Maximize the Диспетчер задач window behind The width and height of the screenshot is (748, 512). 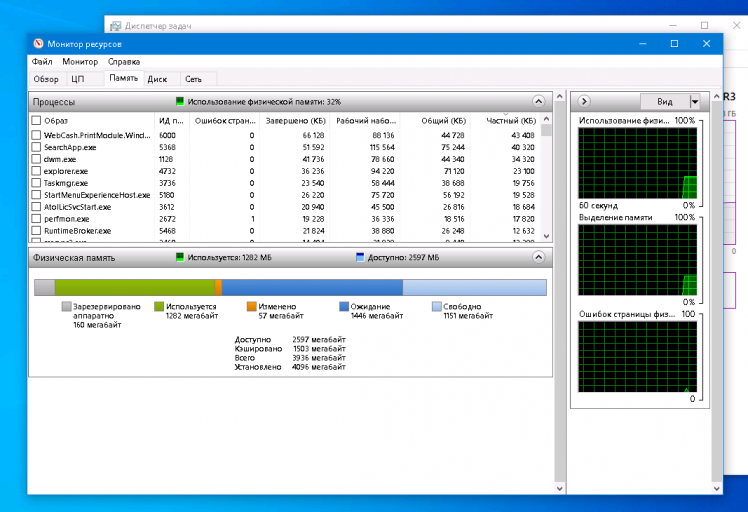click(704, 25)
